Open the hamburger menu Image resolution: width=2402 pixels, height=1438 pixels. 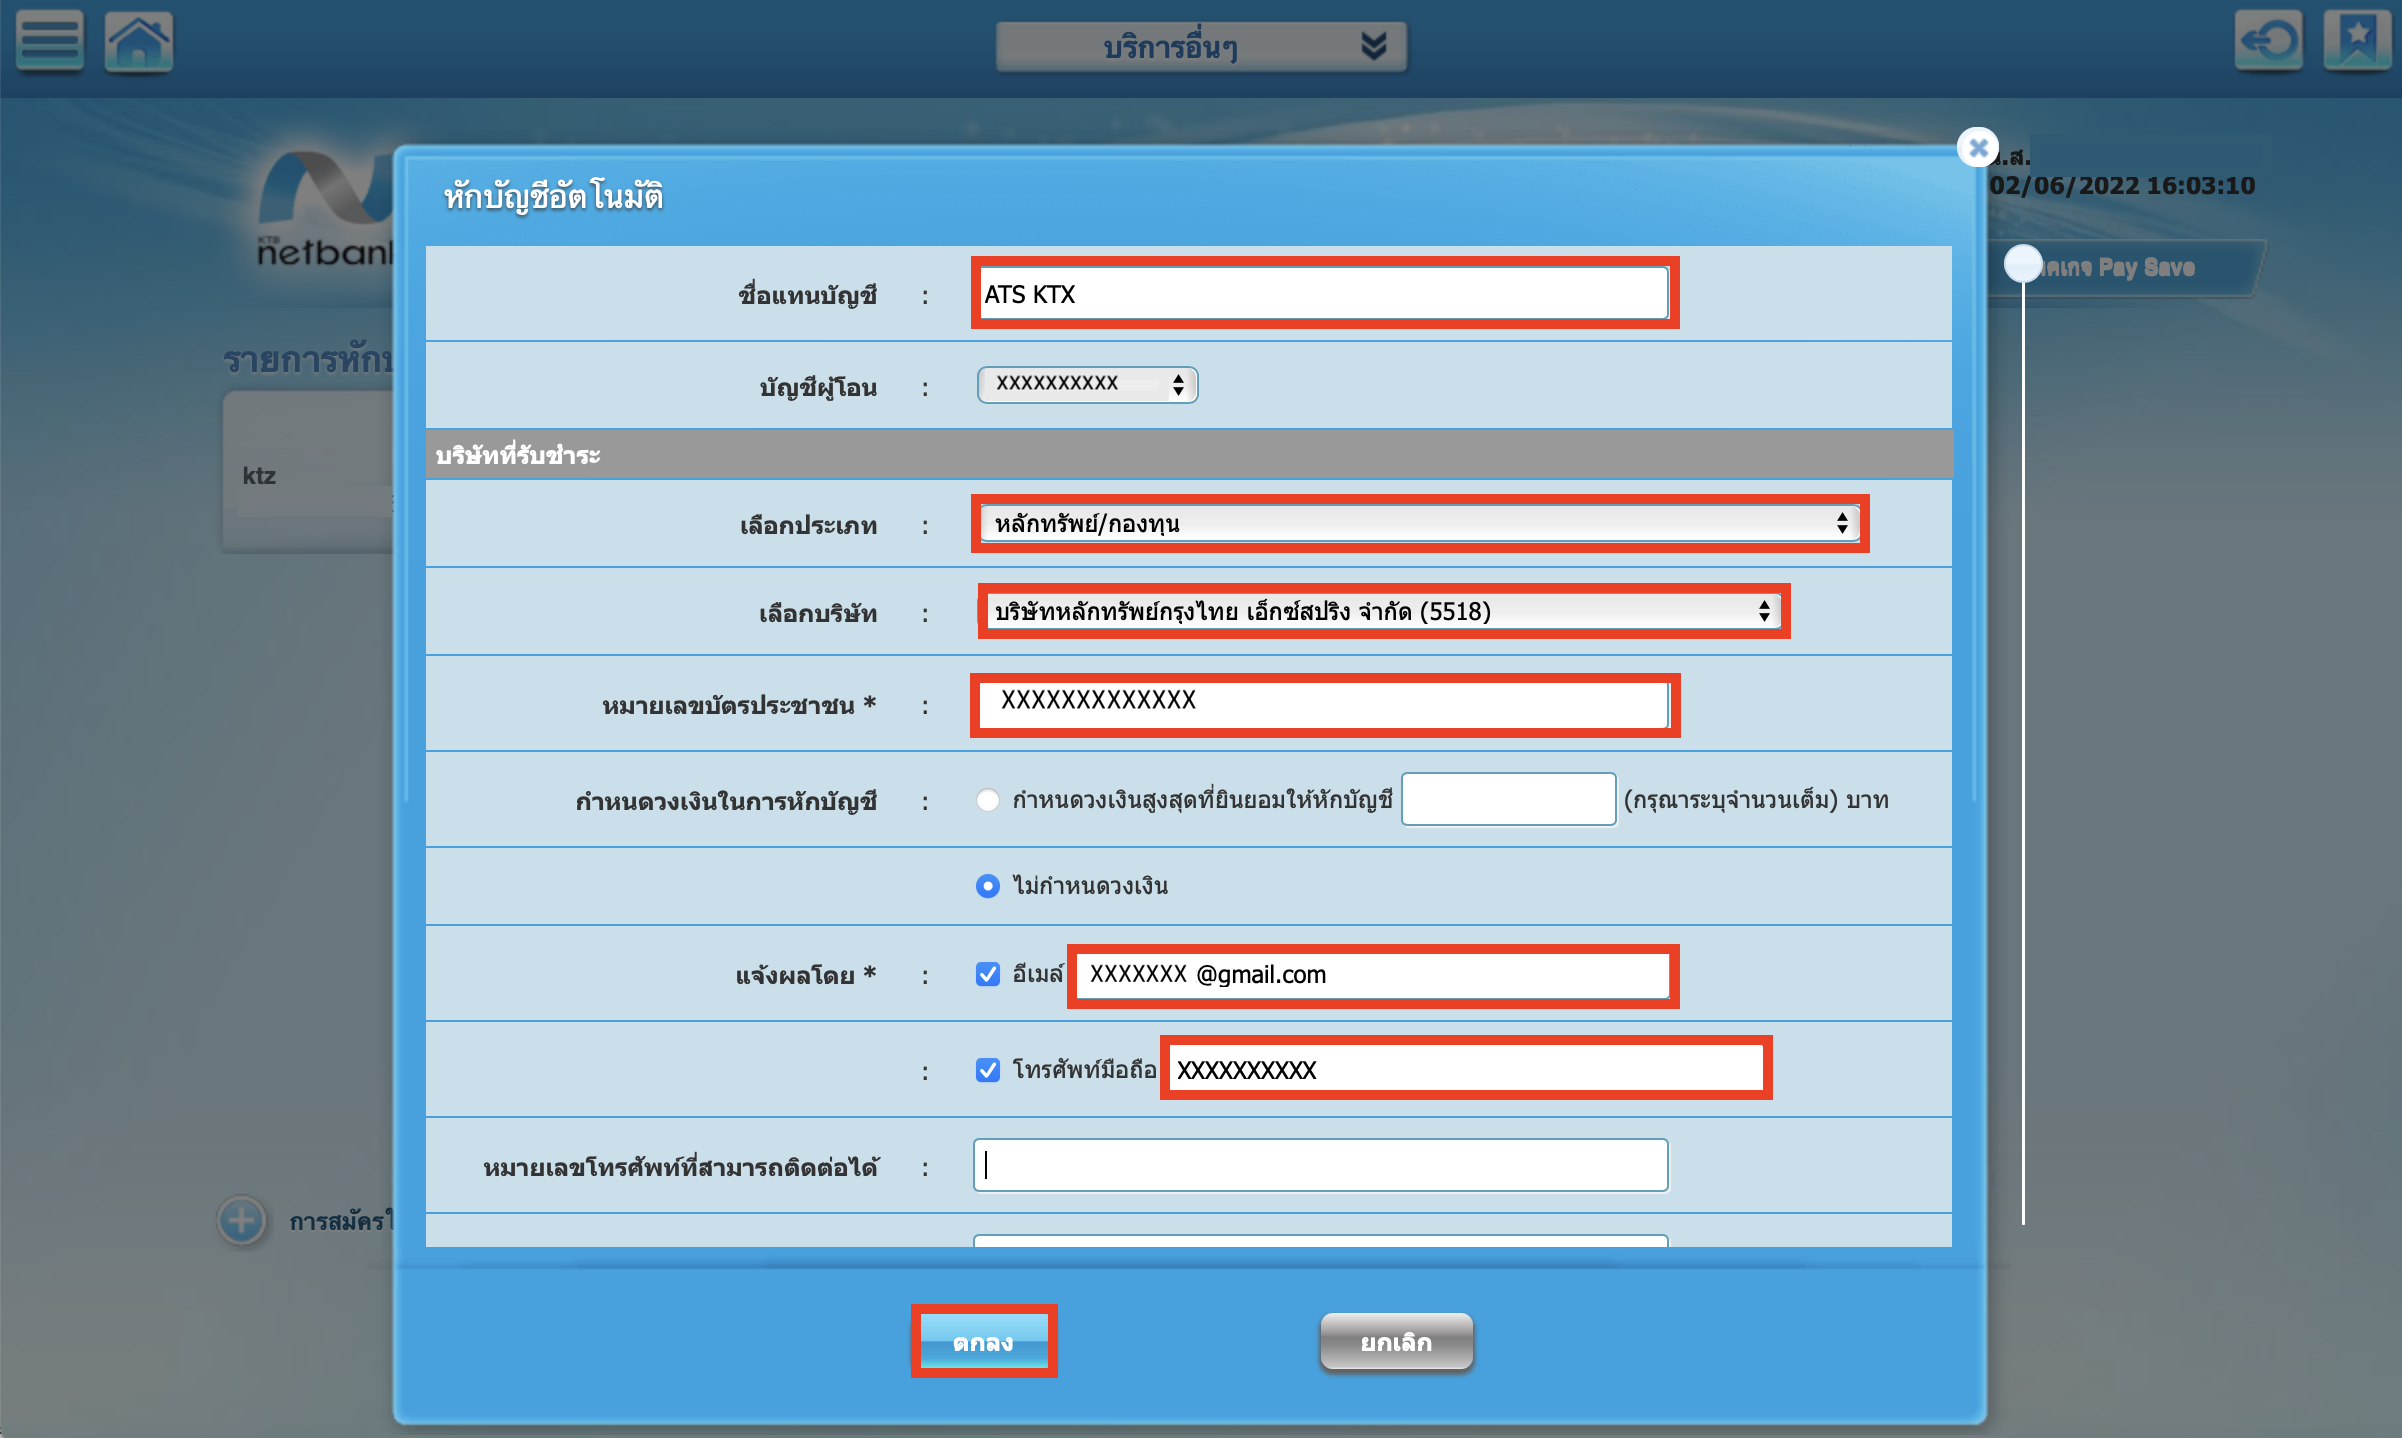(48, 40)
